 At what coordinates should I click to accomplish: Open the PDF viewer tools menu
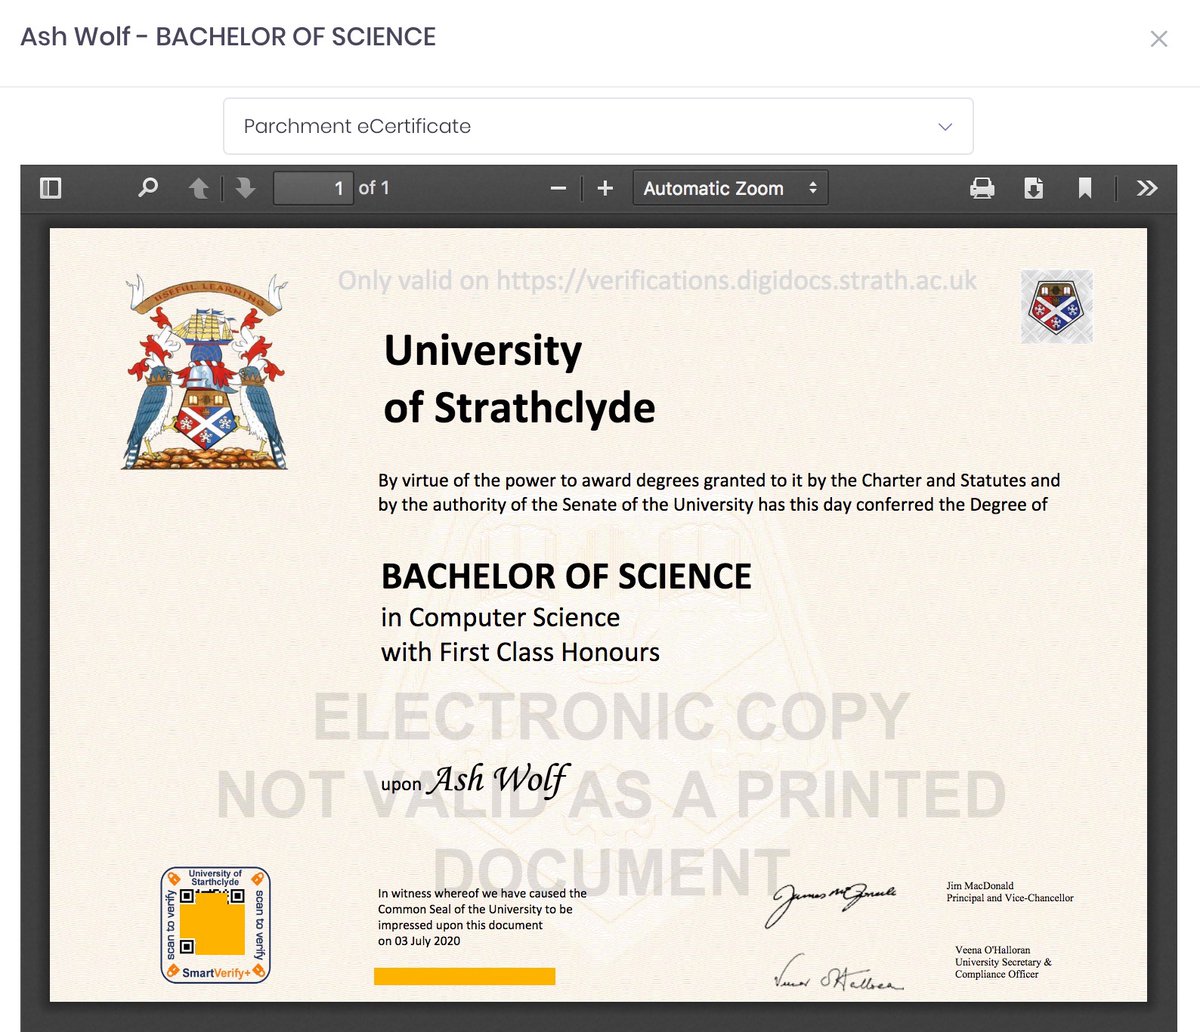pyautogui.click(x=1147, y=188)
